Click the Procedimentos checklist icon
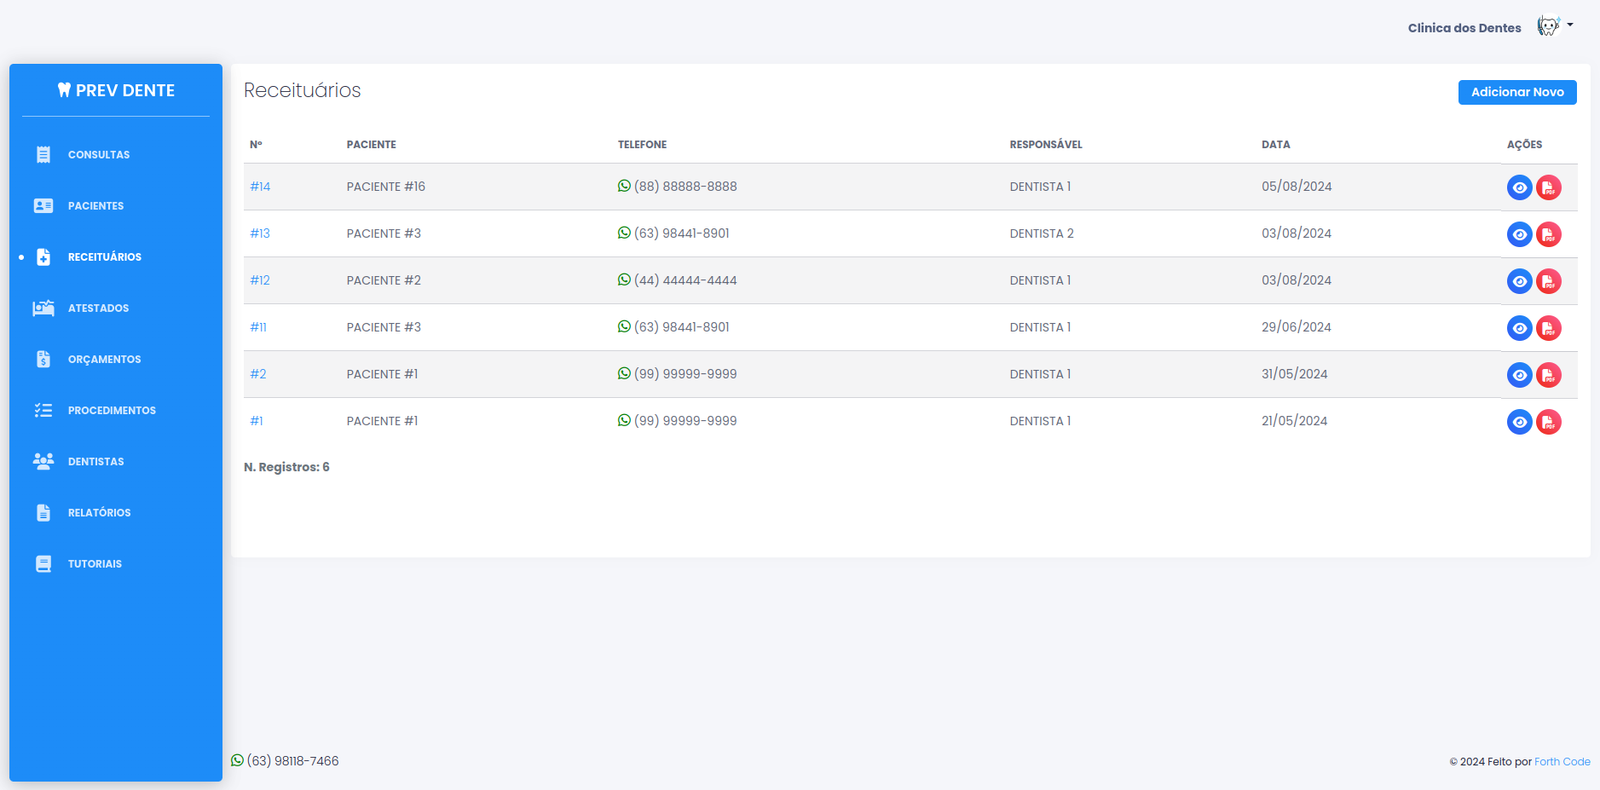 43,410
